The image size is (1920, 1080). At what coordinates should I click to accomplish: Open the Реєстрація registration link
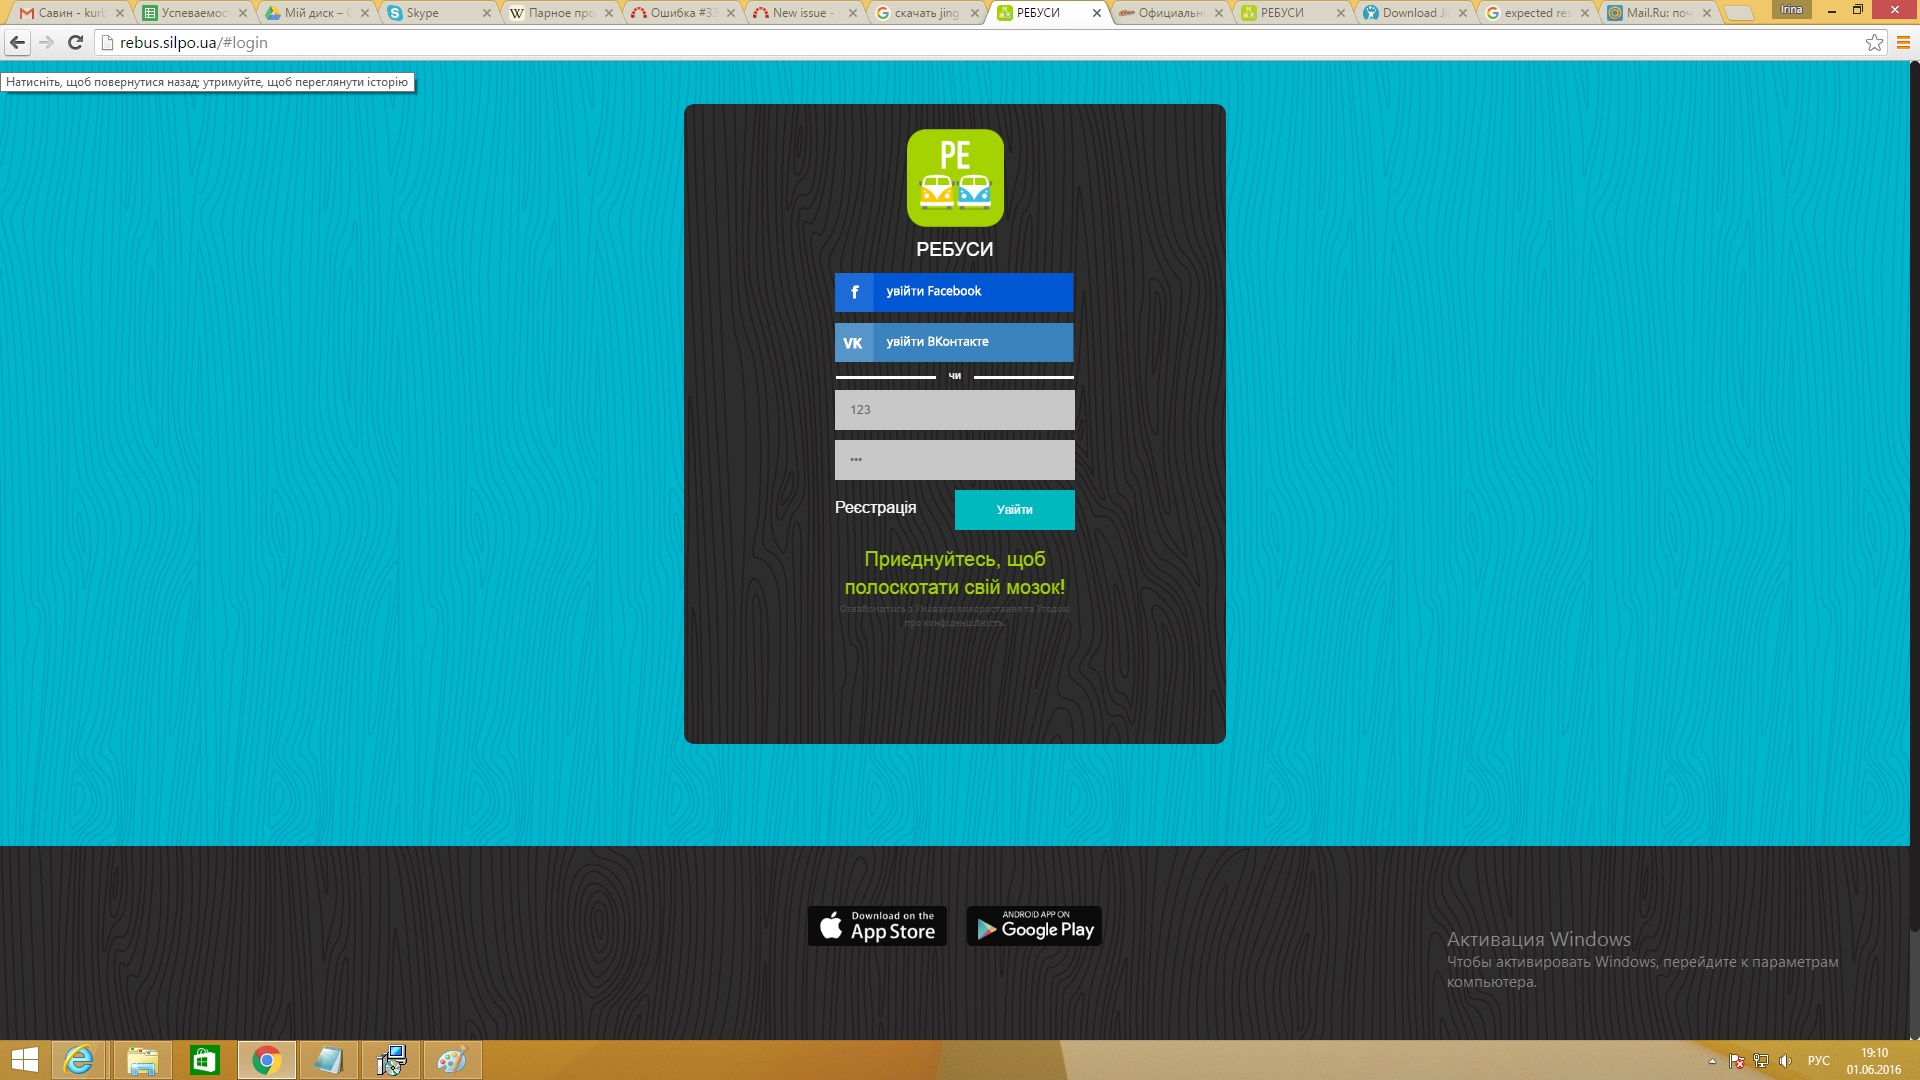coord(875,507)
